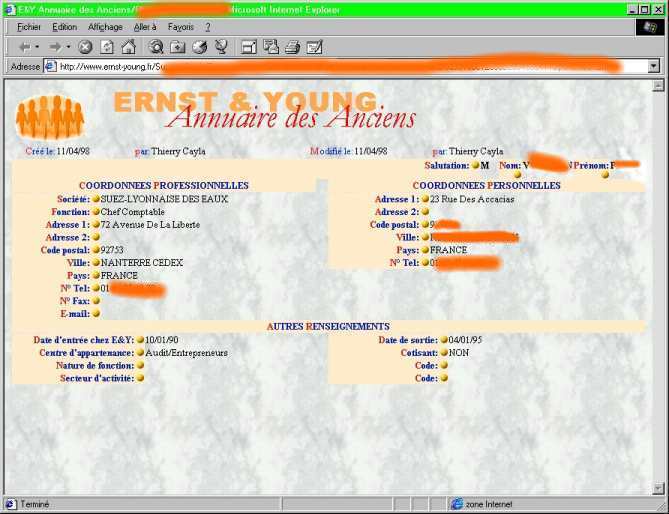669x514 pixels.
Task: Stop loading the page
Action: point(85,47)
